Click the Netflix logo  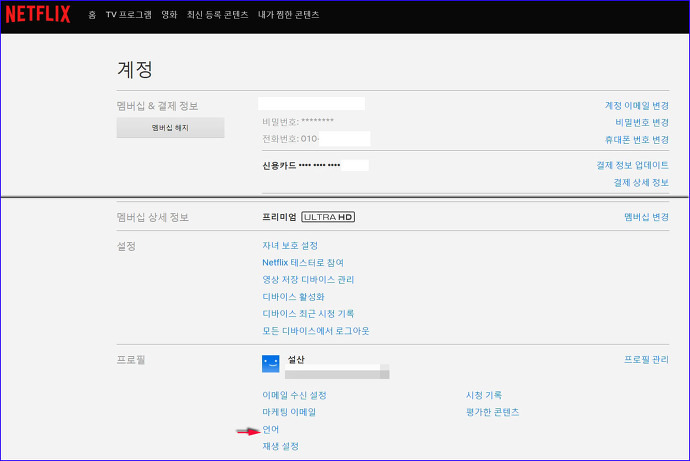point(38,14)
